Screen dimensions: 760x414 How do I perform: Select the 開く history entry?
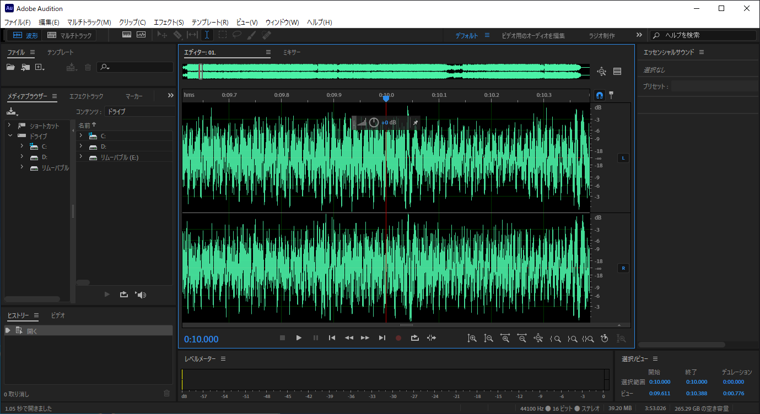(x=88, y=331)
